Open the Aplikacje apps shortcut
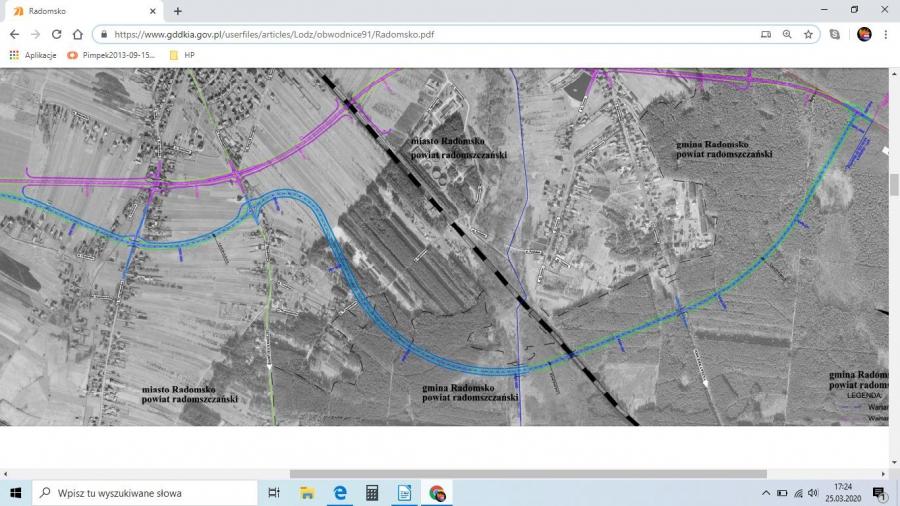This screenshot has height=506, width=900. (x=33, y=55)
